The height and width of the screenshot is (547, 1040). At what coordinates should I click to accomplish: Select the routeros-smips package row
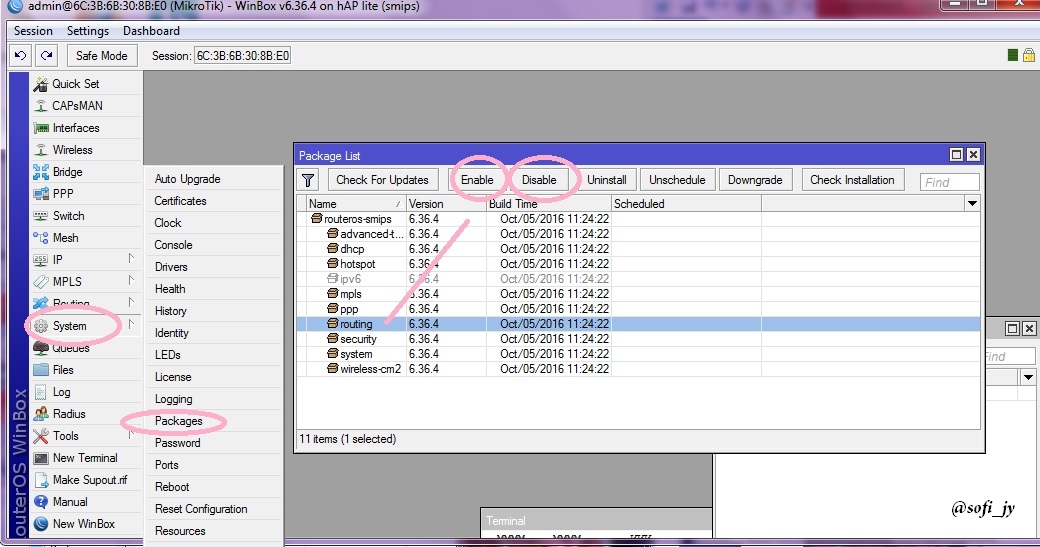[x=638, y=219]
